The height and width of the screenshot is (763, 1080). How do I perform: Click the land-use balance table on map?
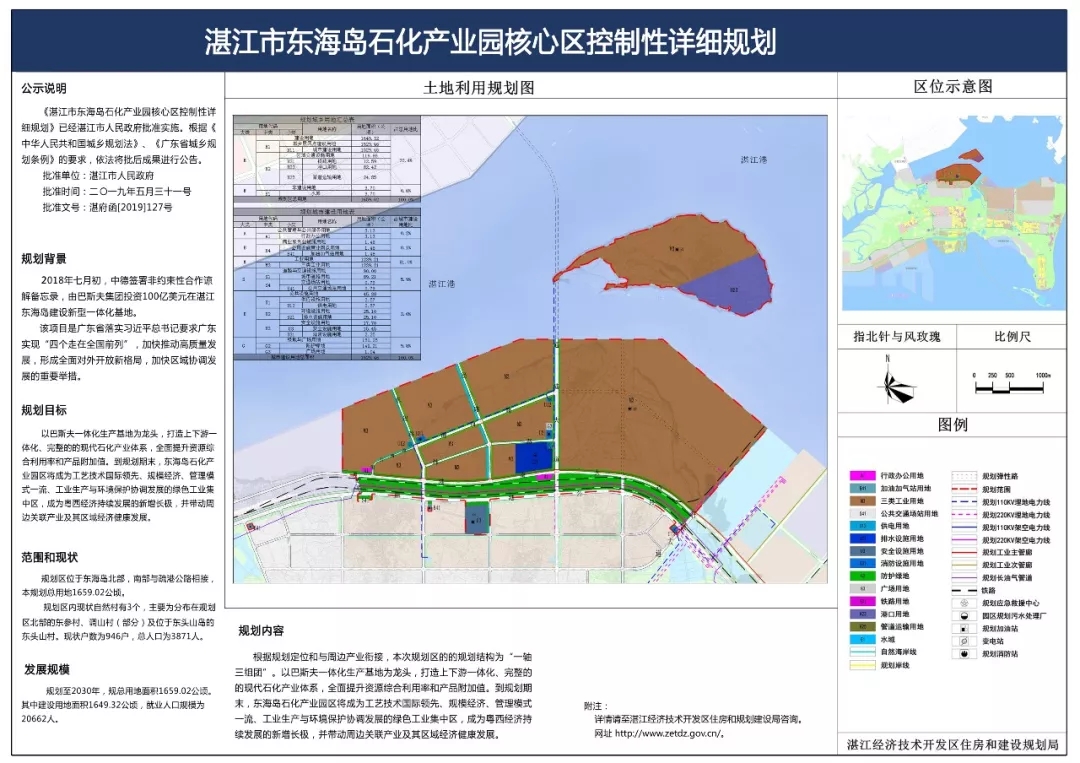(x=327, y=238)
